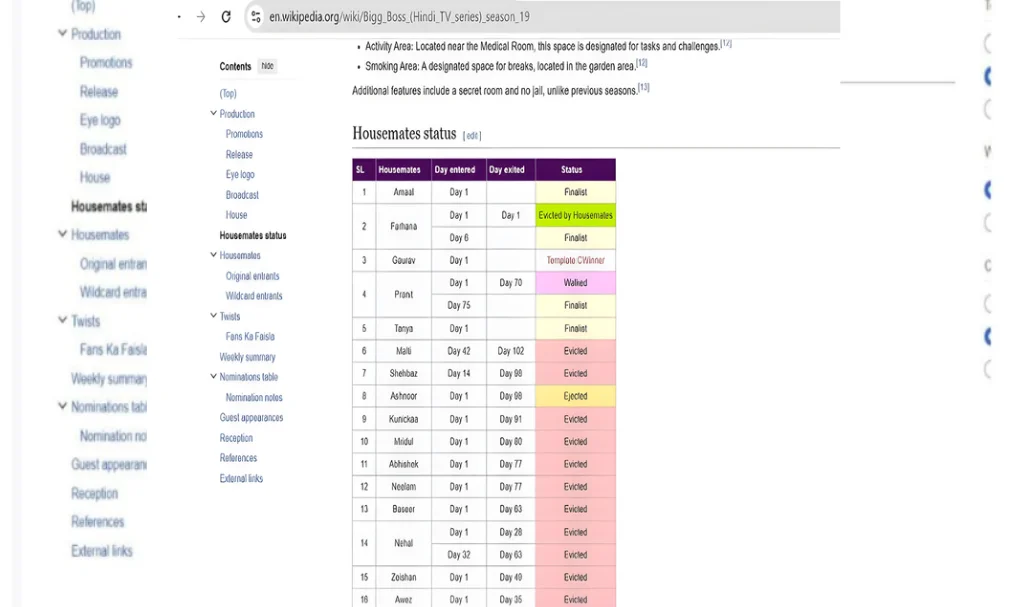Viewport: 1023px width, 607px height.
Task: Collapse Housemates chevron below bold Housemates status
Action: 213,255
